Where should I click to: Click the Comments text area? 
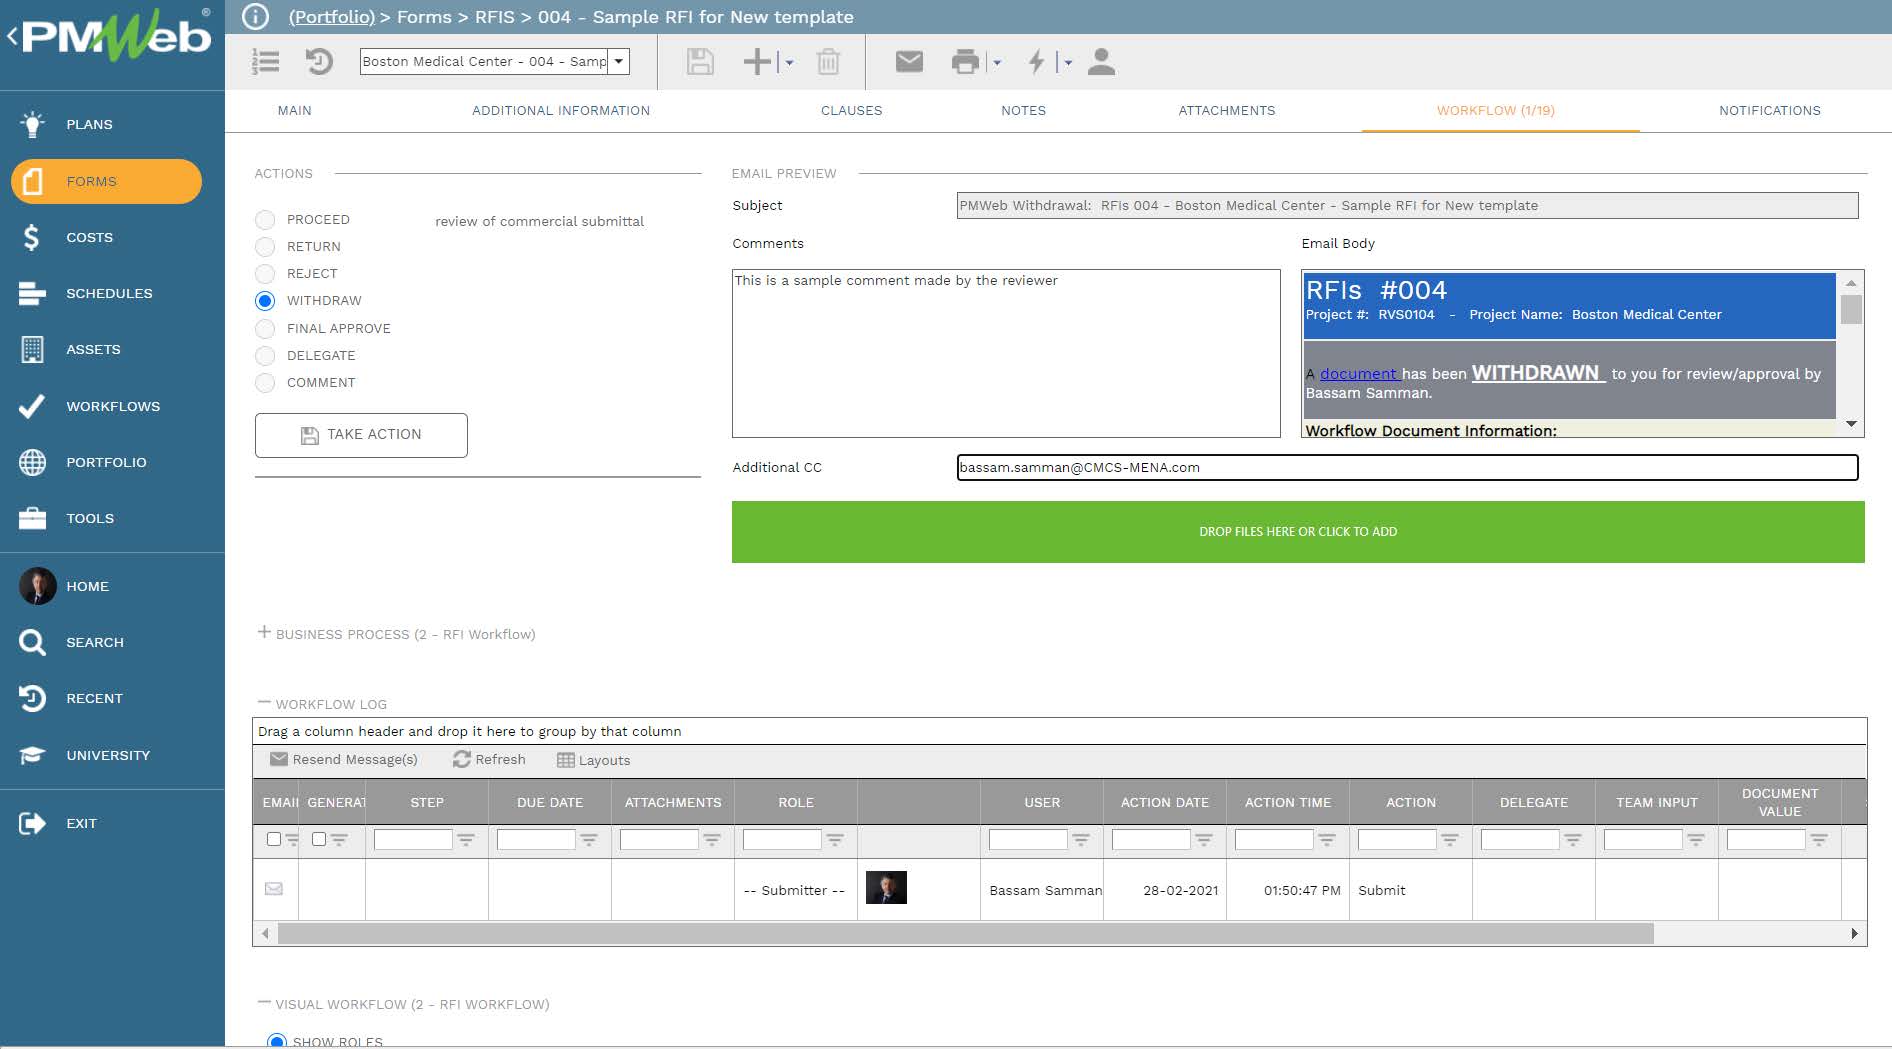(x=1006, y=353)
